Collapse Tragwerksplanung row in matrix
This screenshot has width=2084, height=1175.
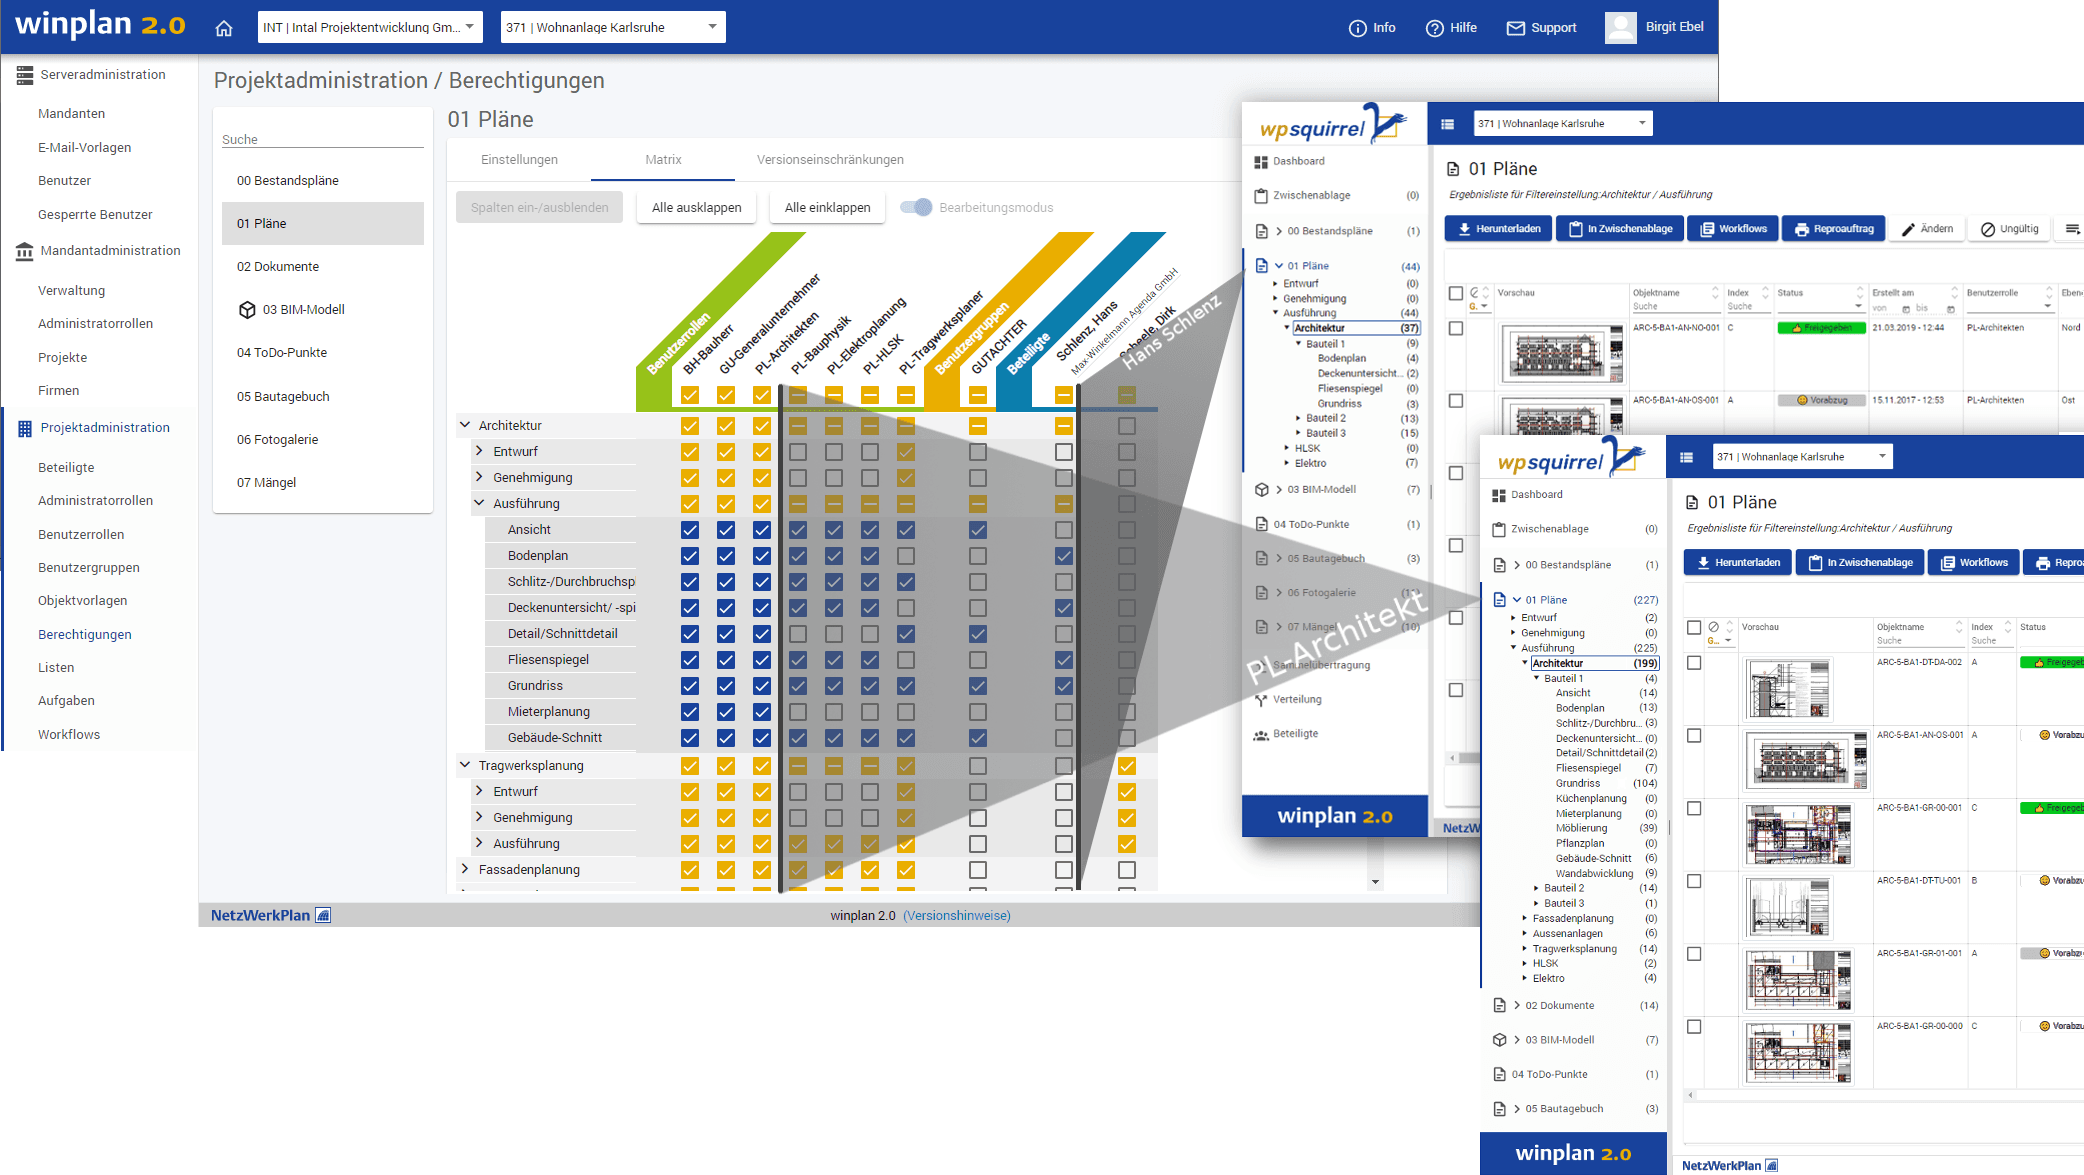coord(465,765)
